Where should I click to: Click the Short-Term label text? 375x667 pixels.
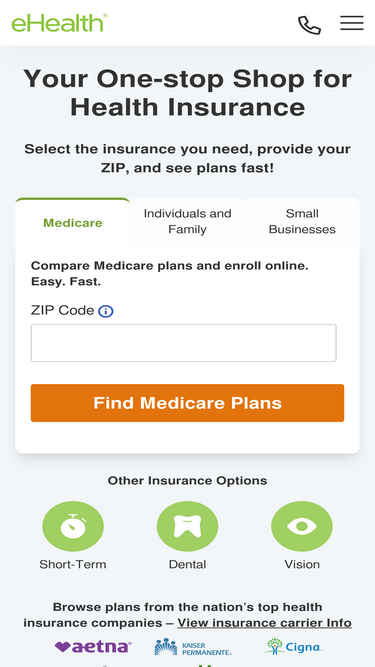(x=73, y=564)
